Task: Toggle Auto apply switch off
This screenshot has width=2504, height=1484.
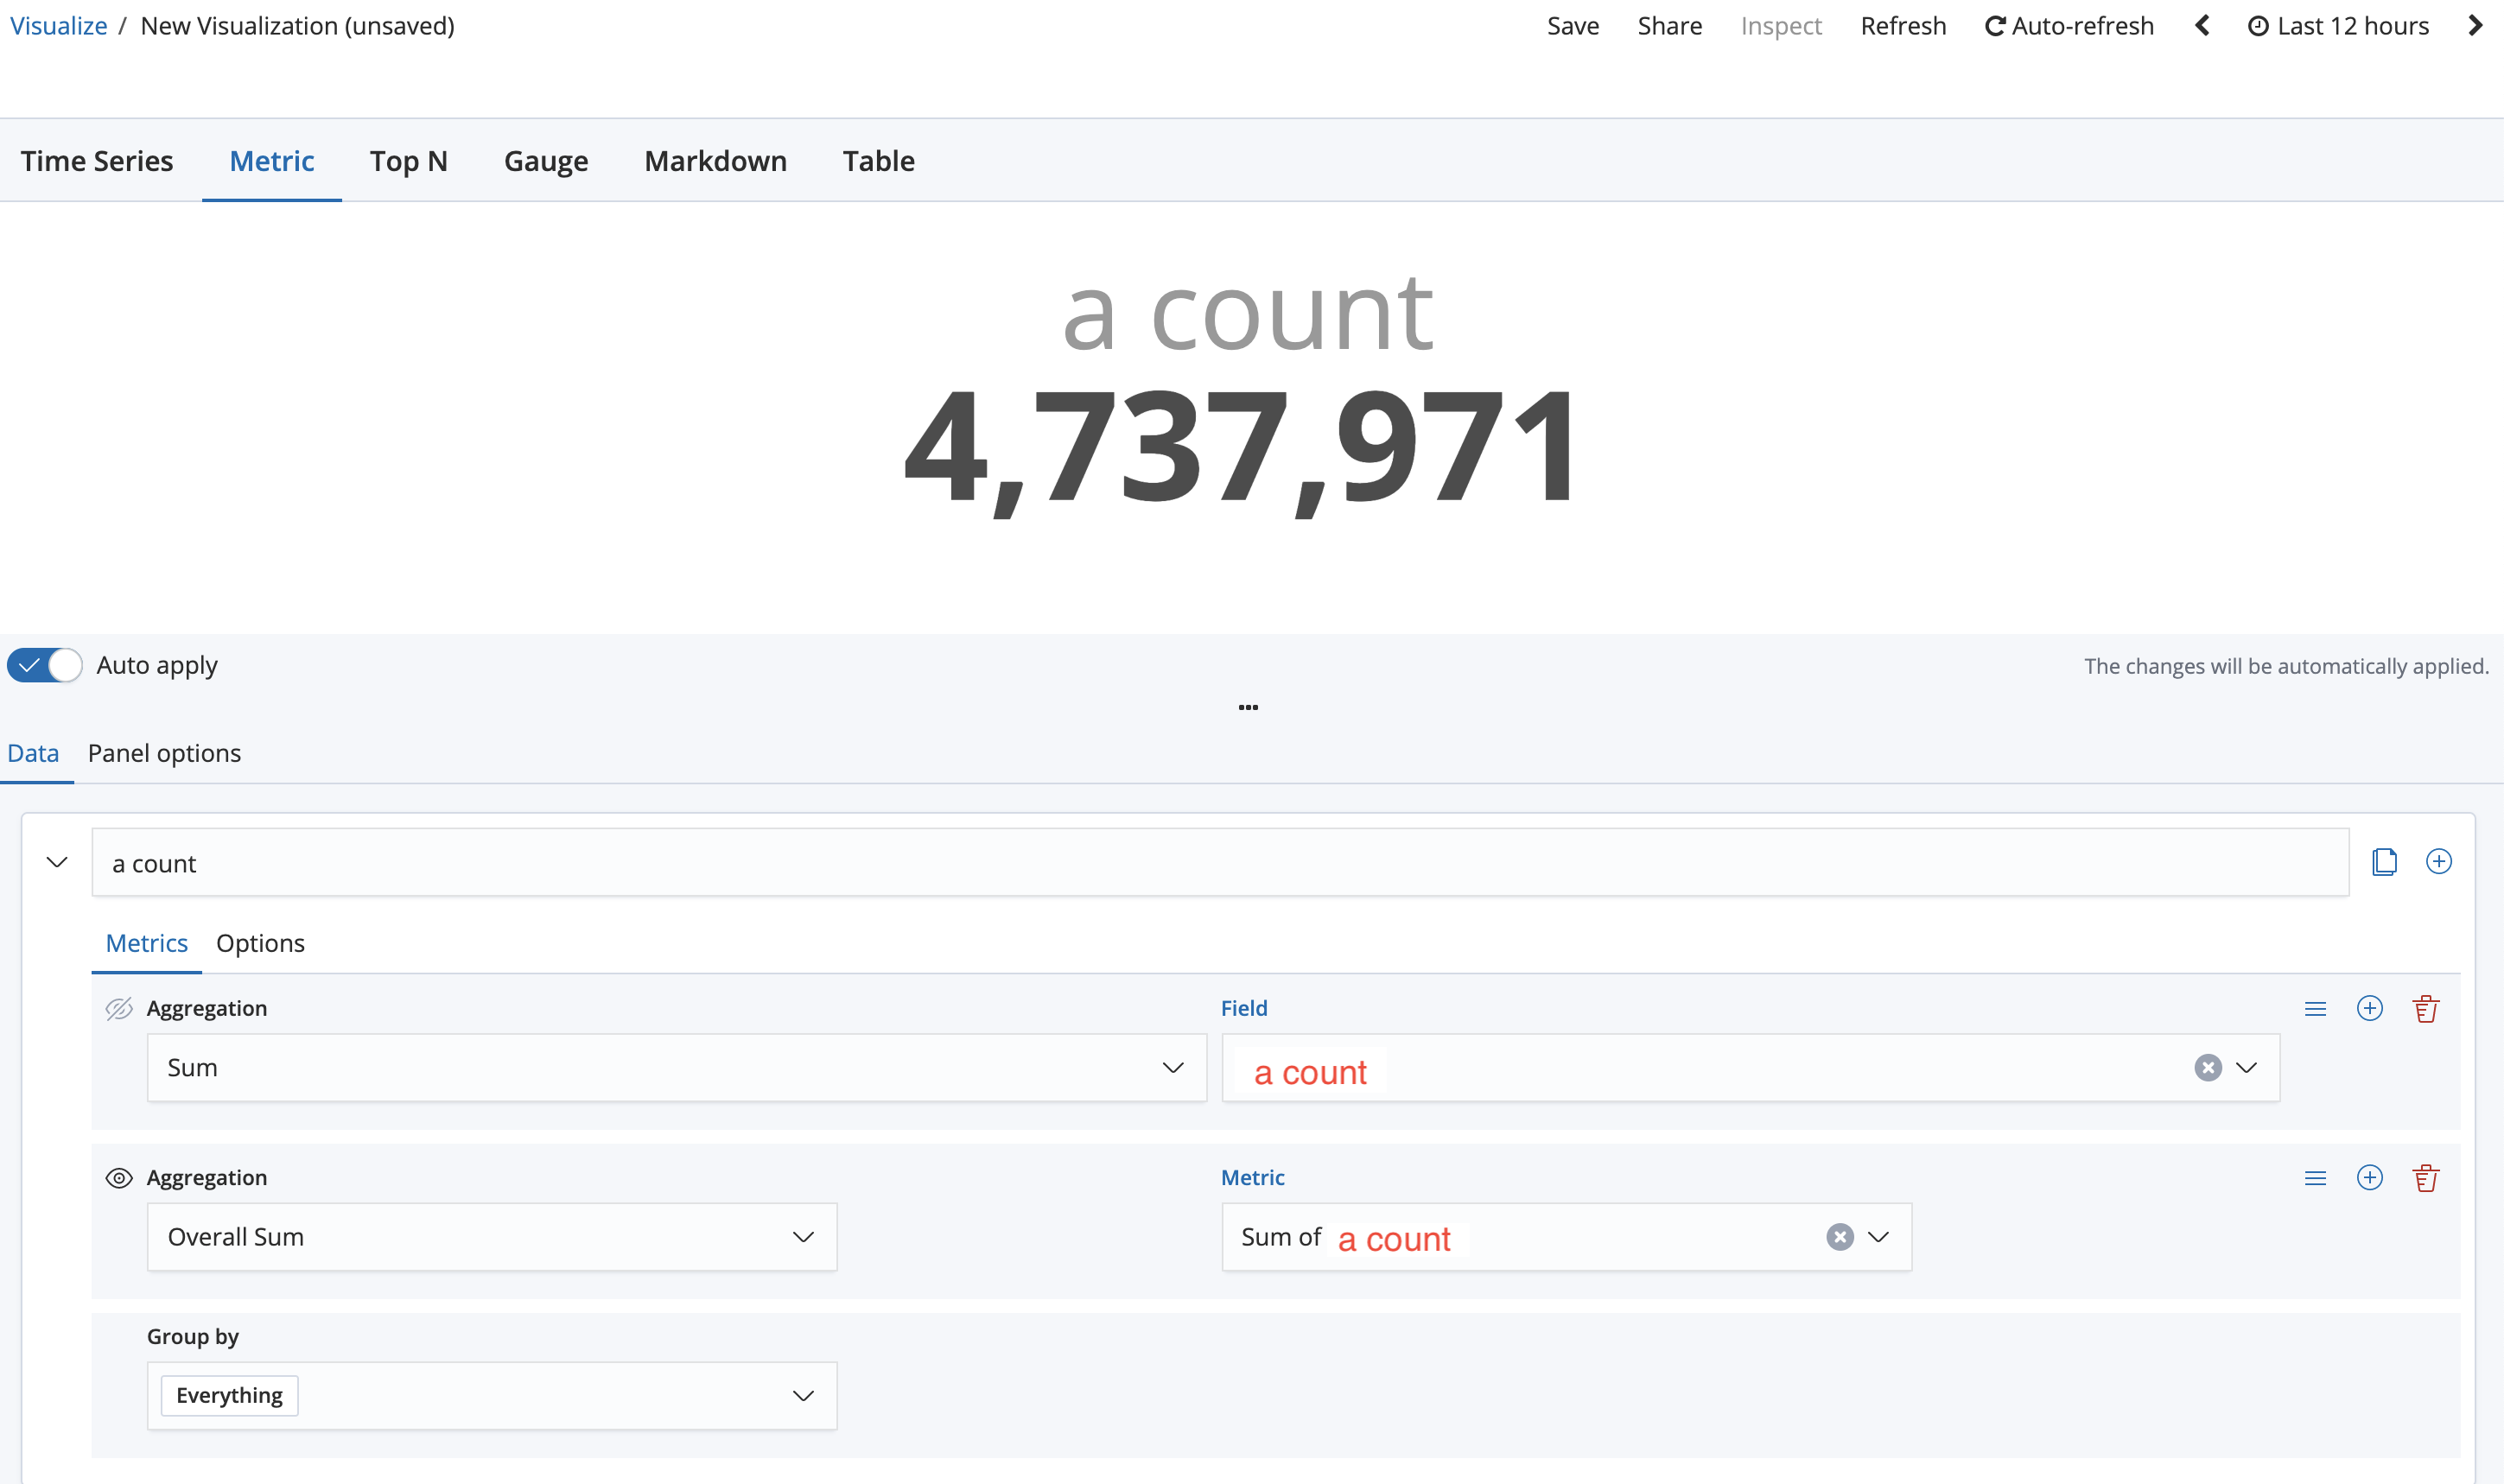Action: [x=45, y=665]
